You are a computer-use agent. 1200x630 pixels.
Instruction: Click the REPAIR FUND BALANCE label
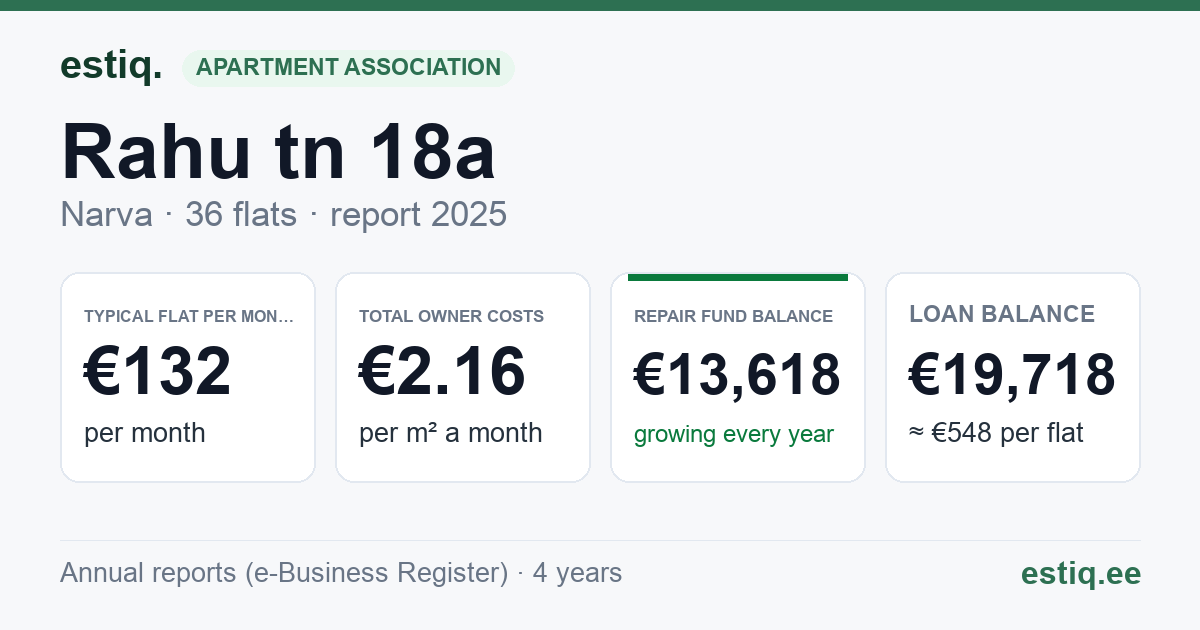coord(733,316)
